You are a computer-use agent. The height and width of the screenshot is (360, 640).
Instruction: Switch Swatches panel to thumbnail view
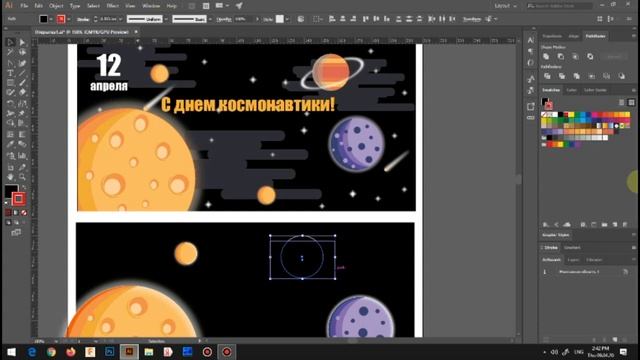(631, 102)
